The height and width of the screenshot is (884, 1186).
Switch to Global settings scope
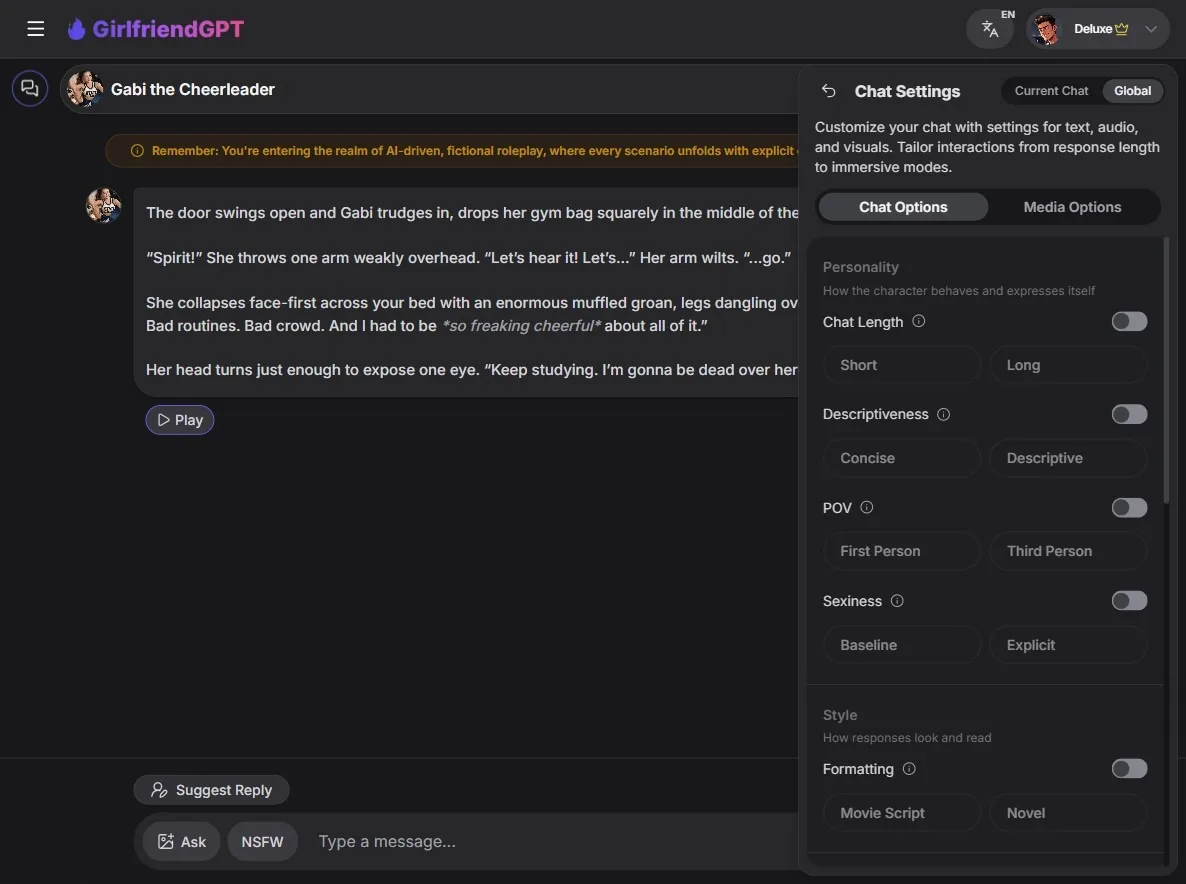pyautogui.click(x=1132, y=91)
